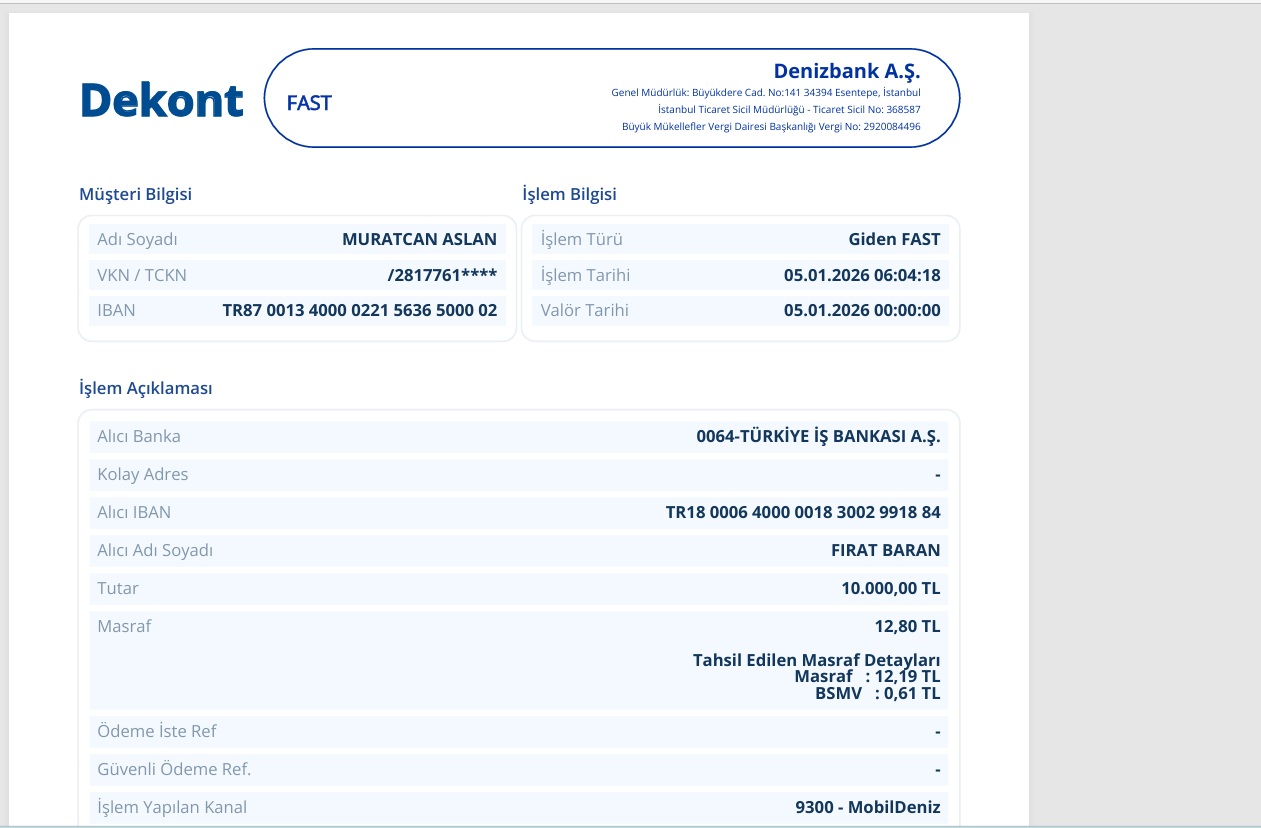The width and height of the screenshot is (1261, 828).
Task: Click the IBAN label in Müşteri Bilgisi
Action: coord(116,310)
